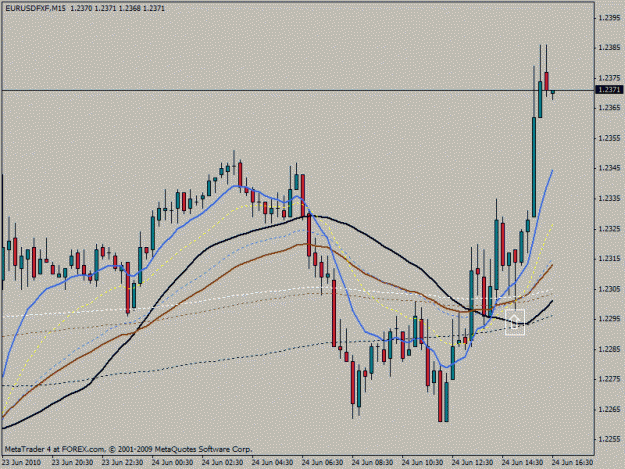The width and height of the screenshot is (625, 469).
Task: Click the time label 24 Jun 16:30
Action: pyautogui.click(x=572, y=463)
